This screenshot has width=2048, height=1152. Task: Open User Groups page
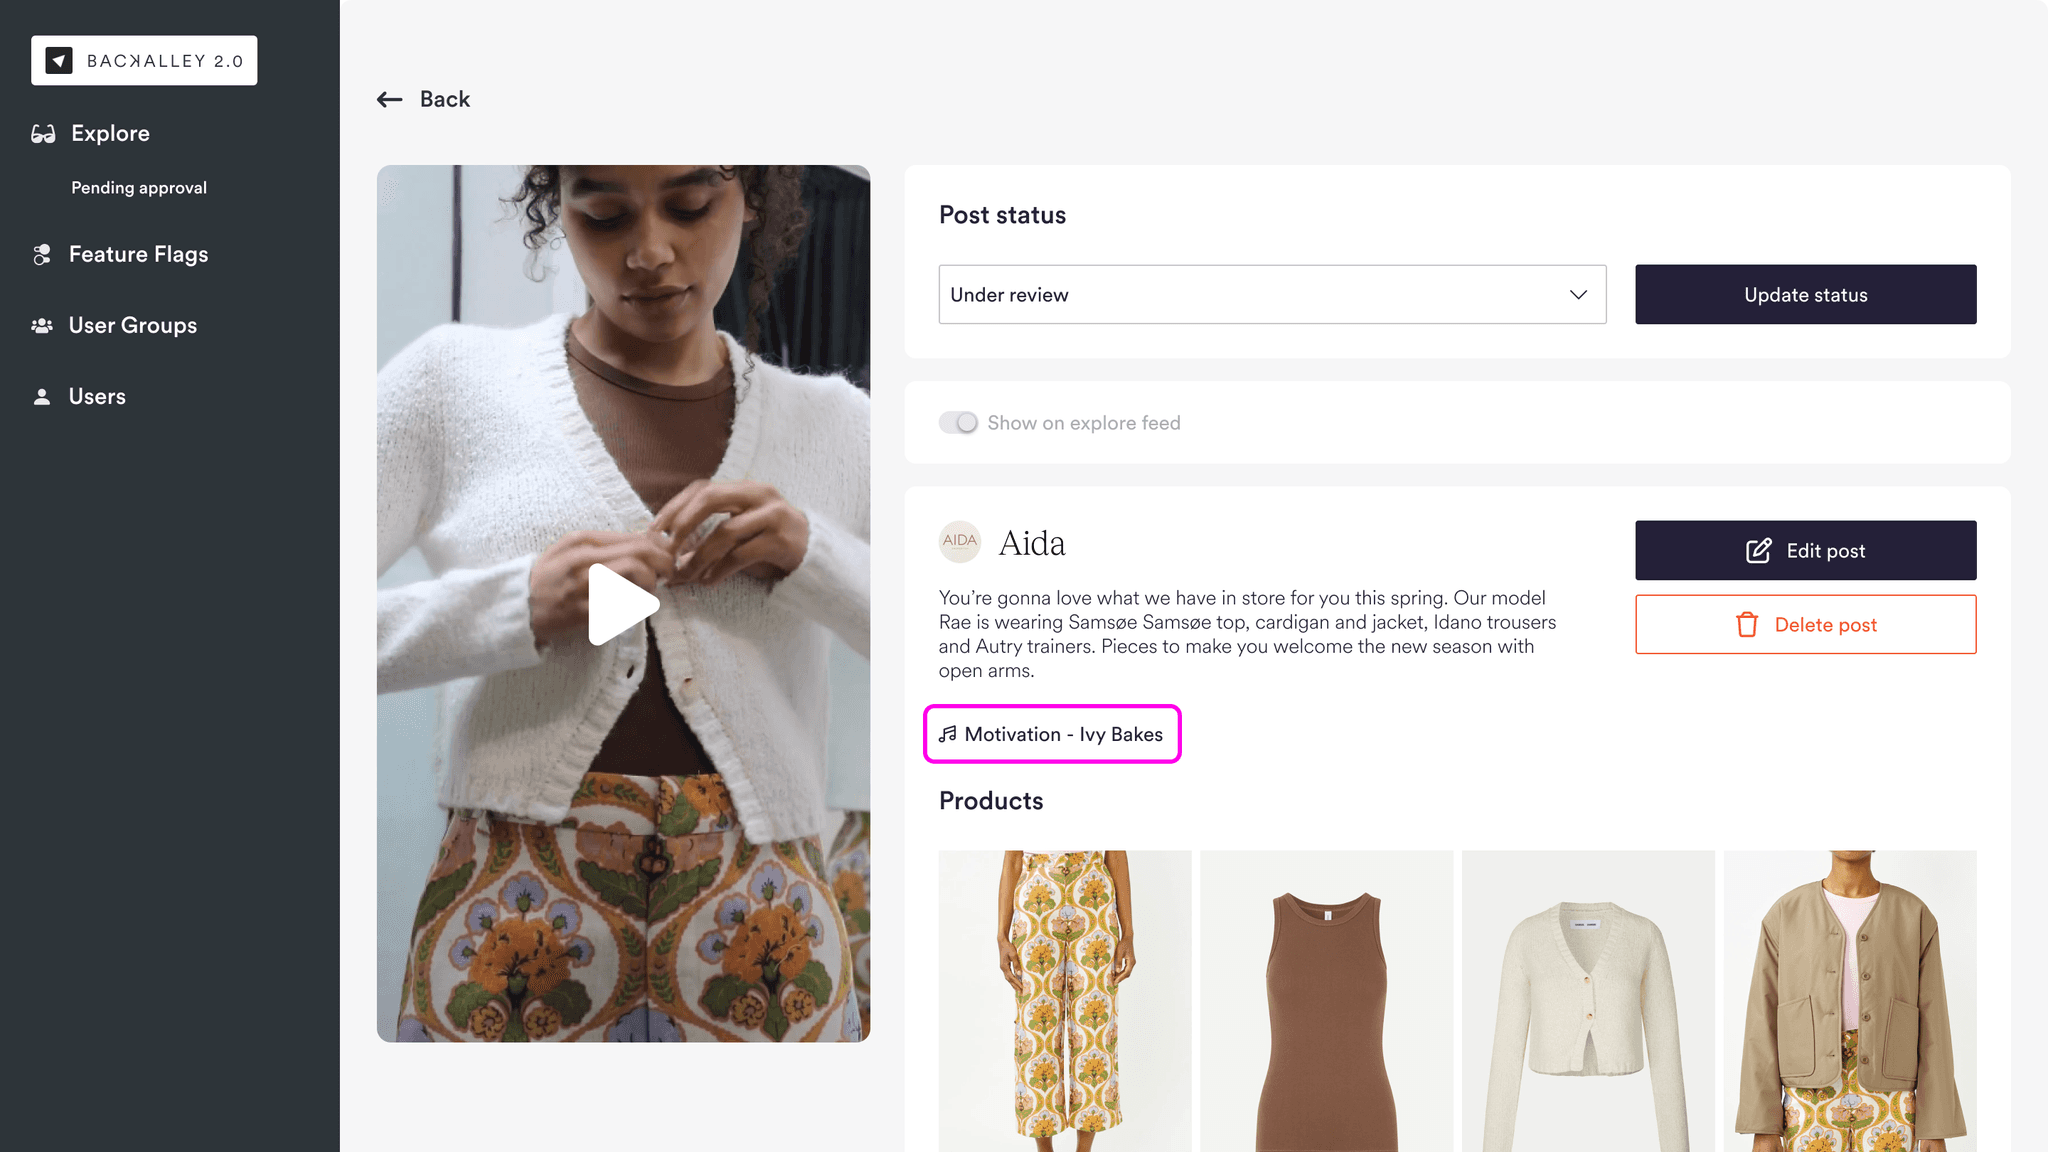point(132,326)
